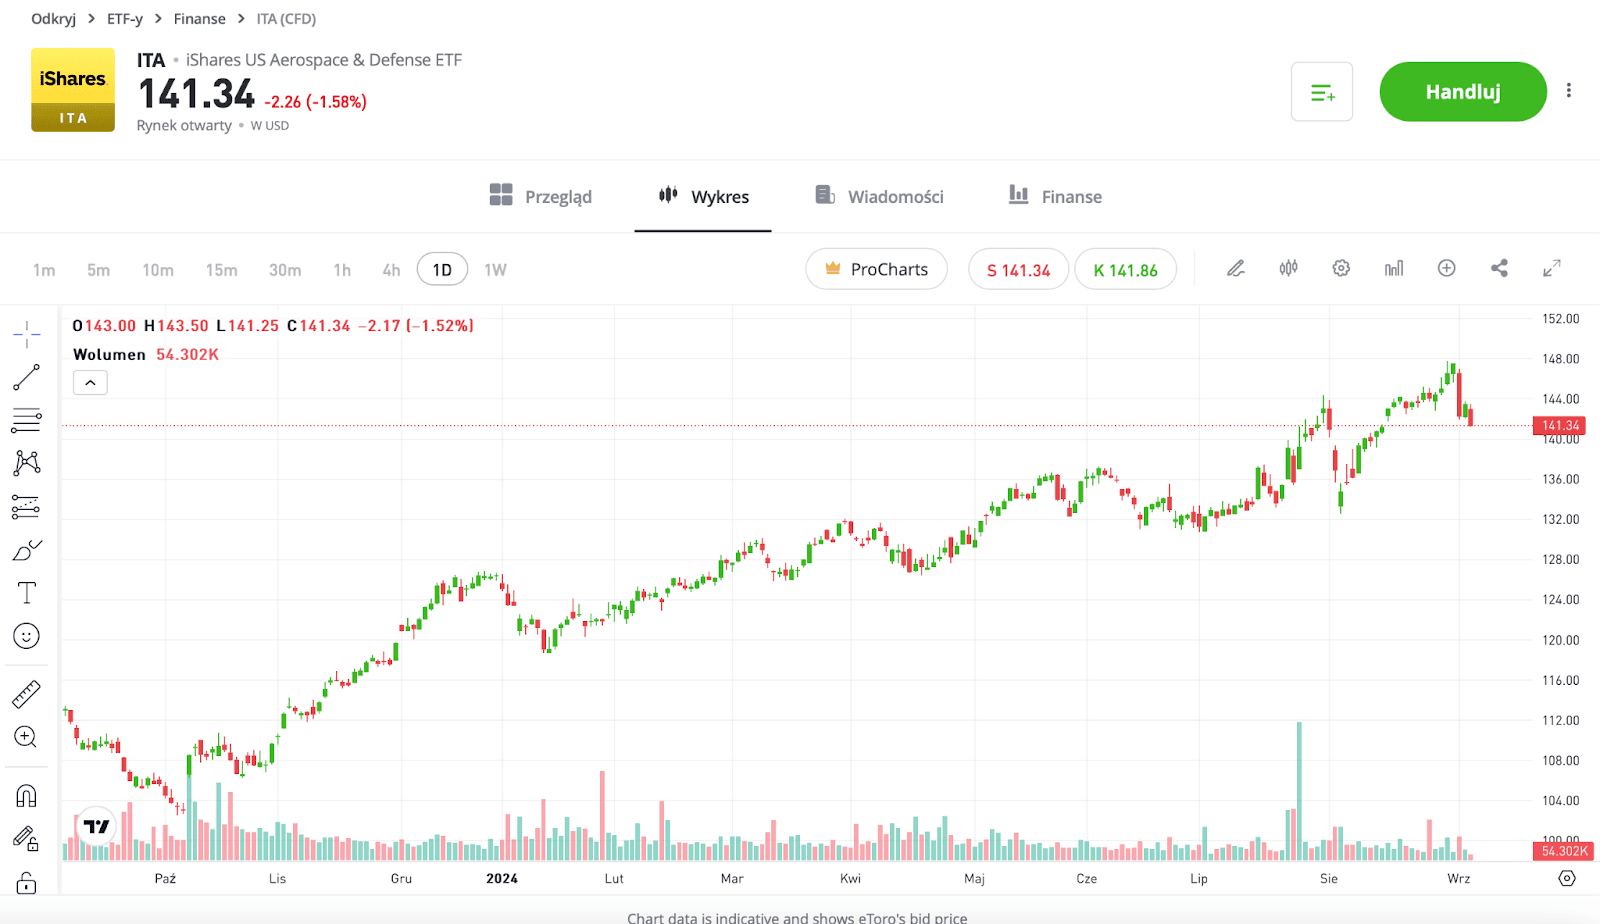The width and height of the screenshot is (1600, 924).
Task: Open the Finanse tab
Action: pyautogui.click(x=1055, y=196)
